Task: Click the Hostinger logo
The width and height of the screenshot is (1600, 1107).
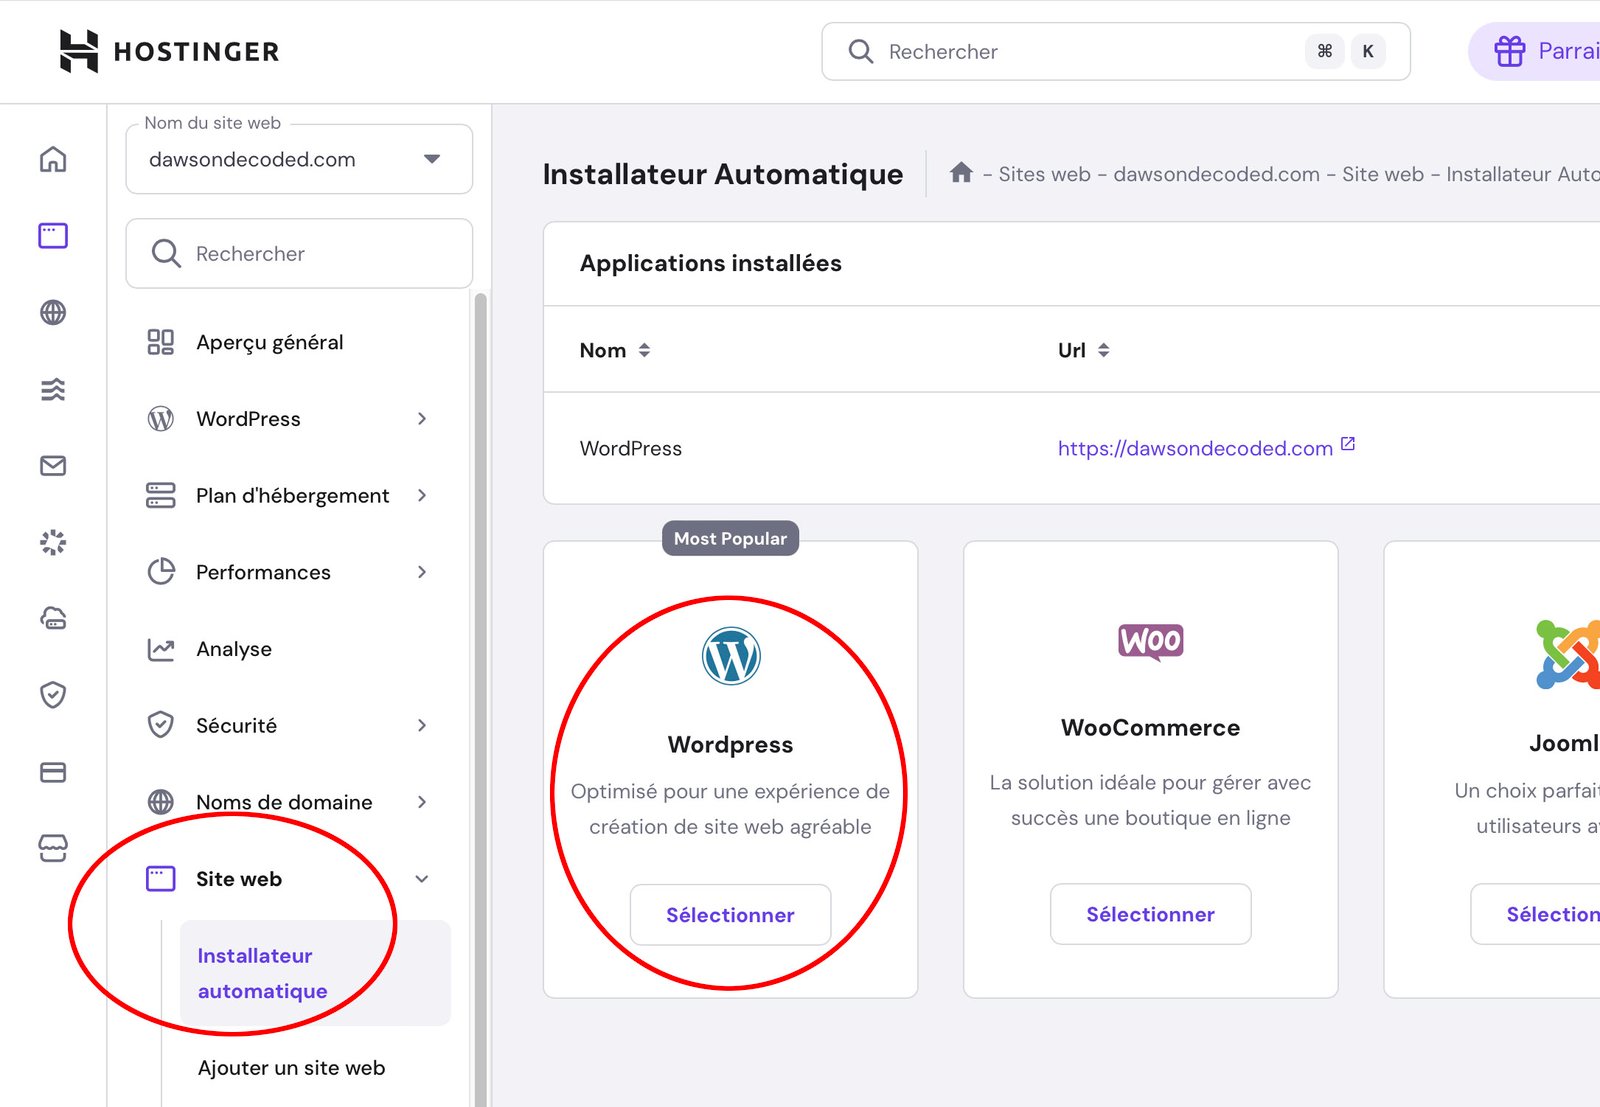Action: 169,51
